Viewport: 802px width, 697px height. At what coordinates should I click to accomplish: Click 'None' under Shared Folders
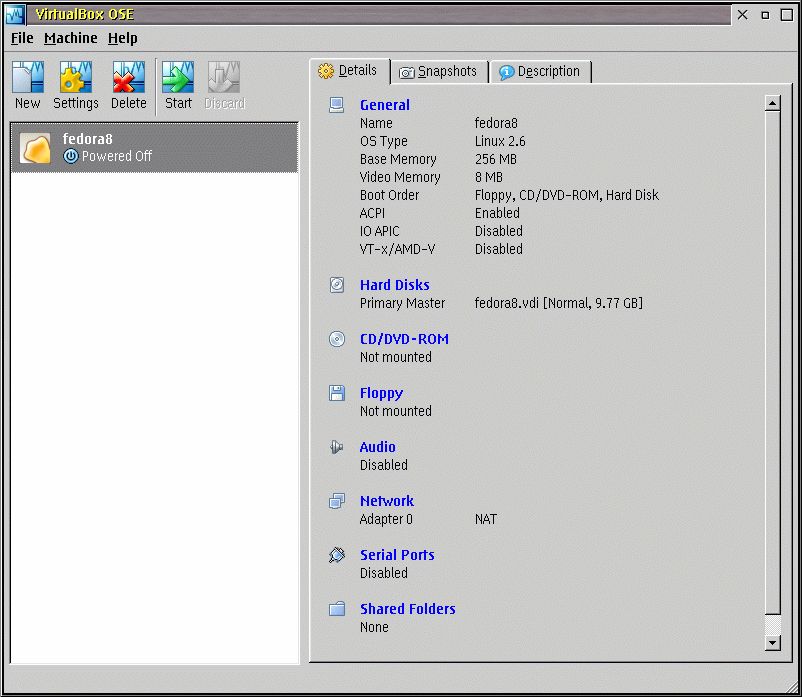click(x=374, y=627)
